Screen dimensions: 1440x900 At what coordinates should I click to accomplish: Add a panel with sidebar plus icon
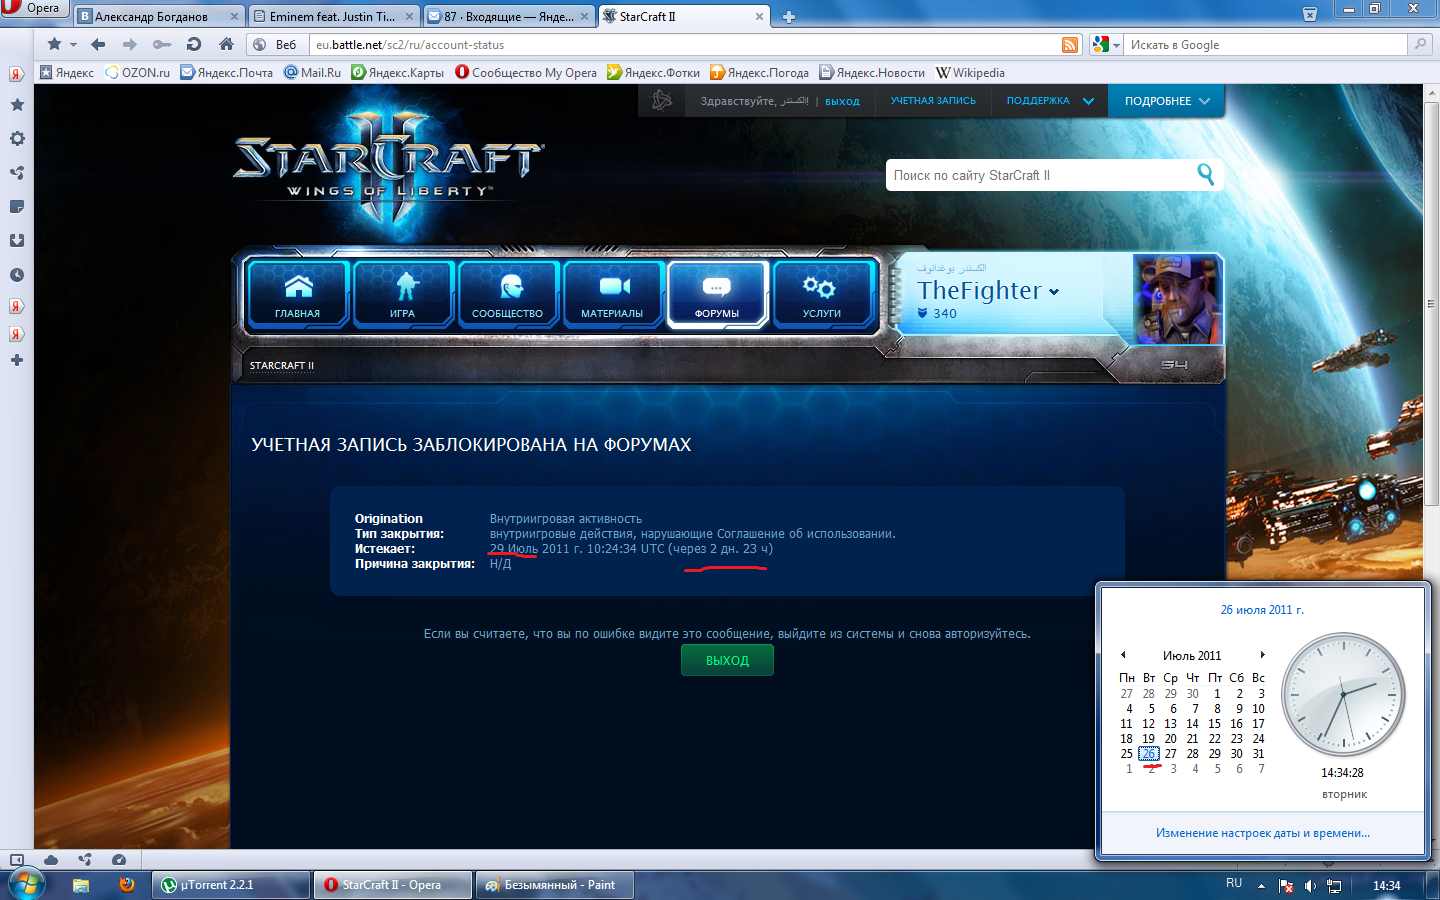(17, 360)
